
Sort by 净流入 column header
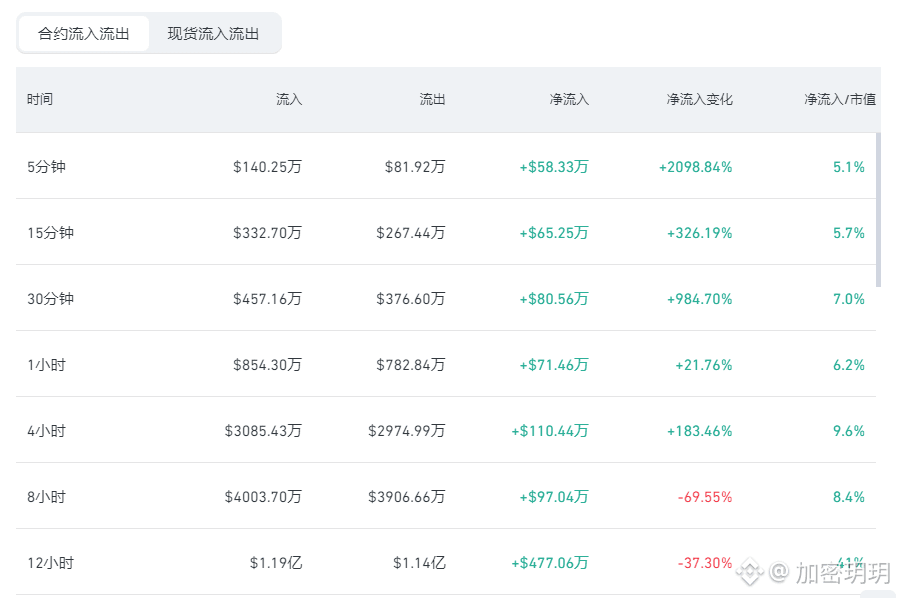pos(569,99)
